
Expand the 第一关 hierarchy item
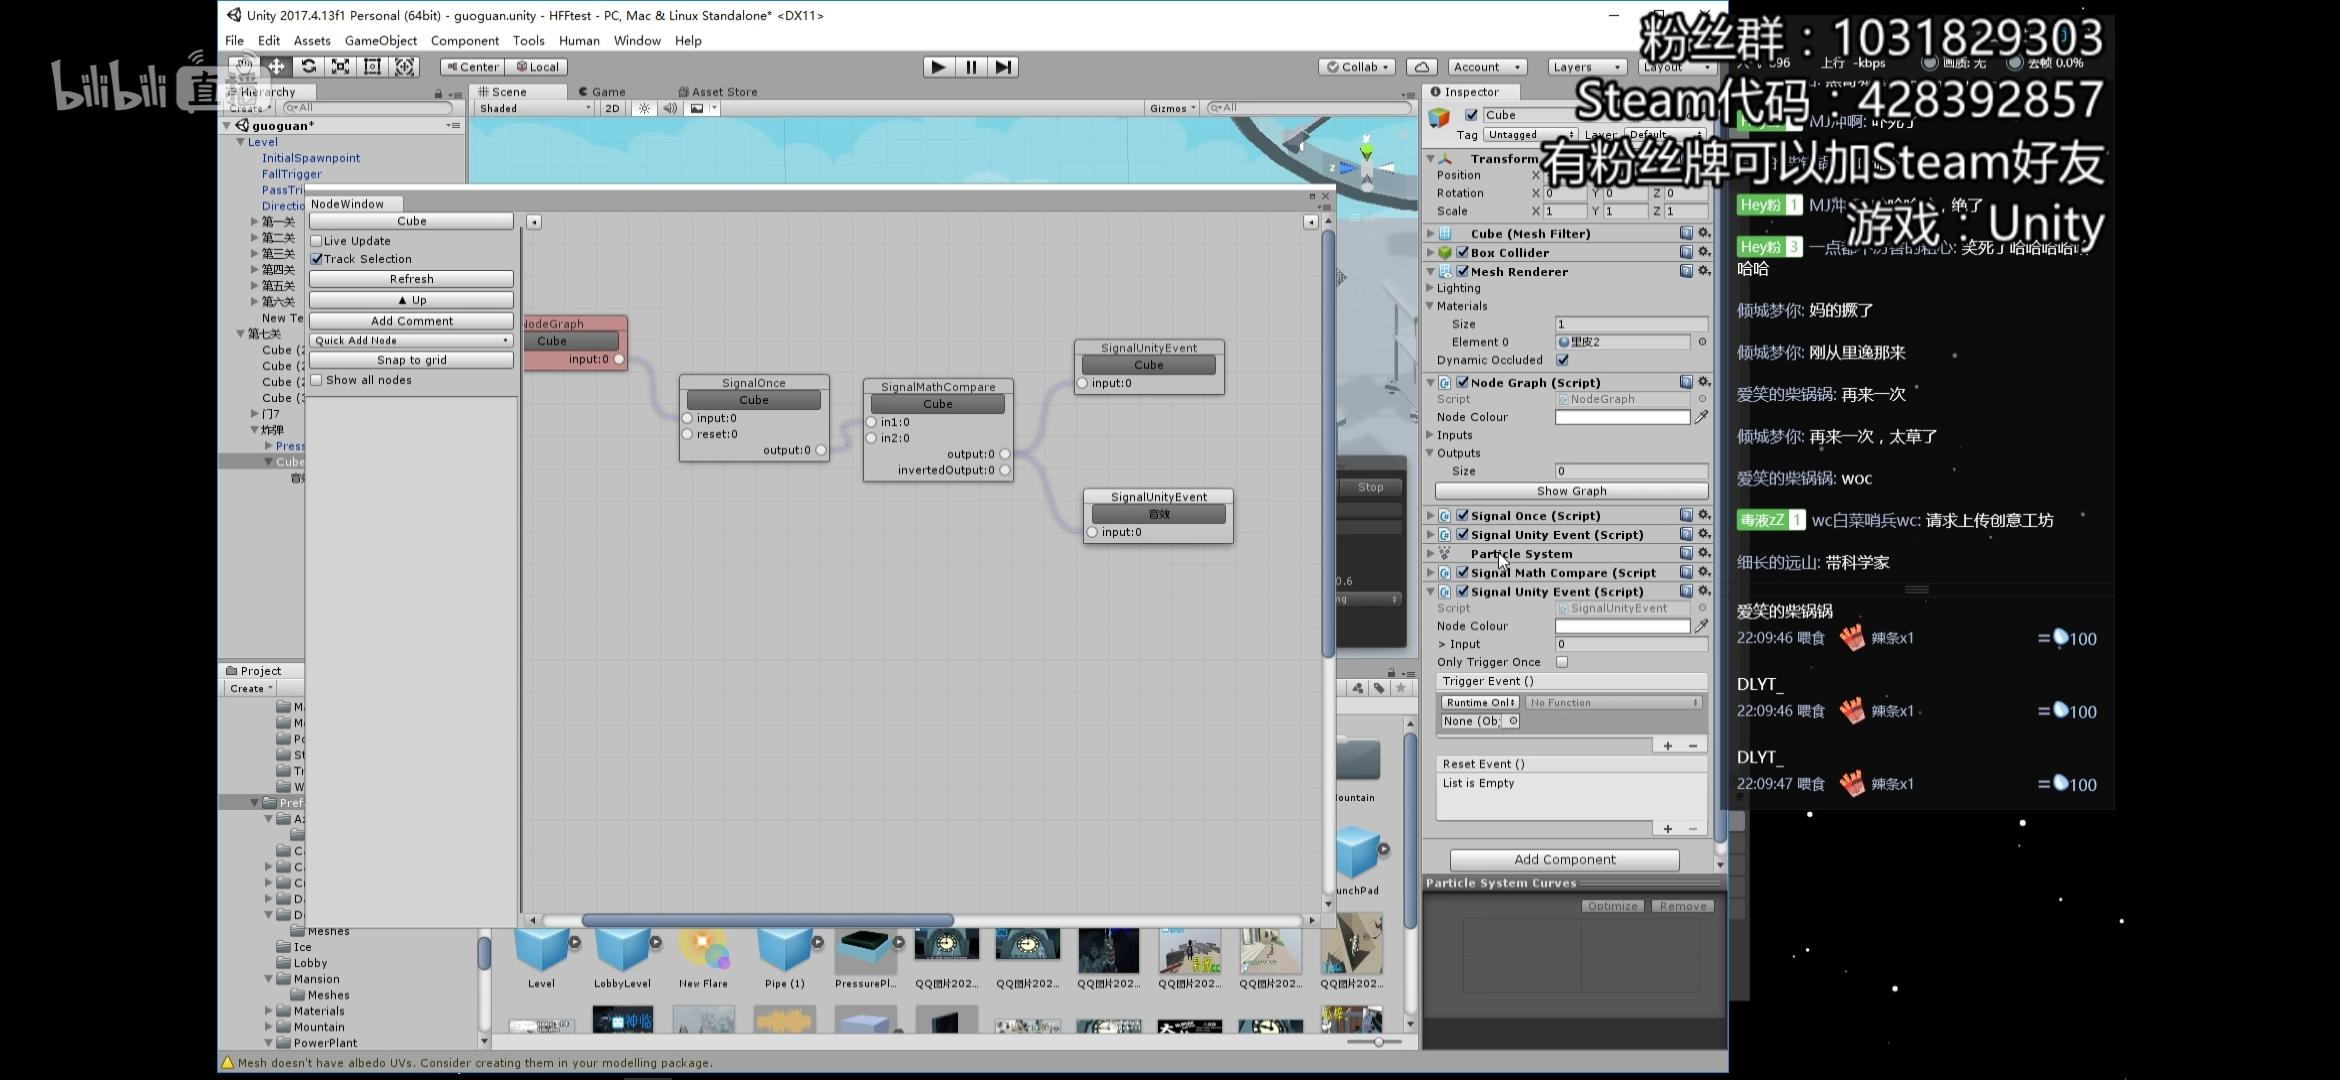pos(254,222)
